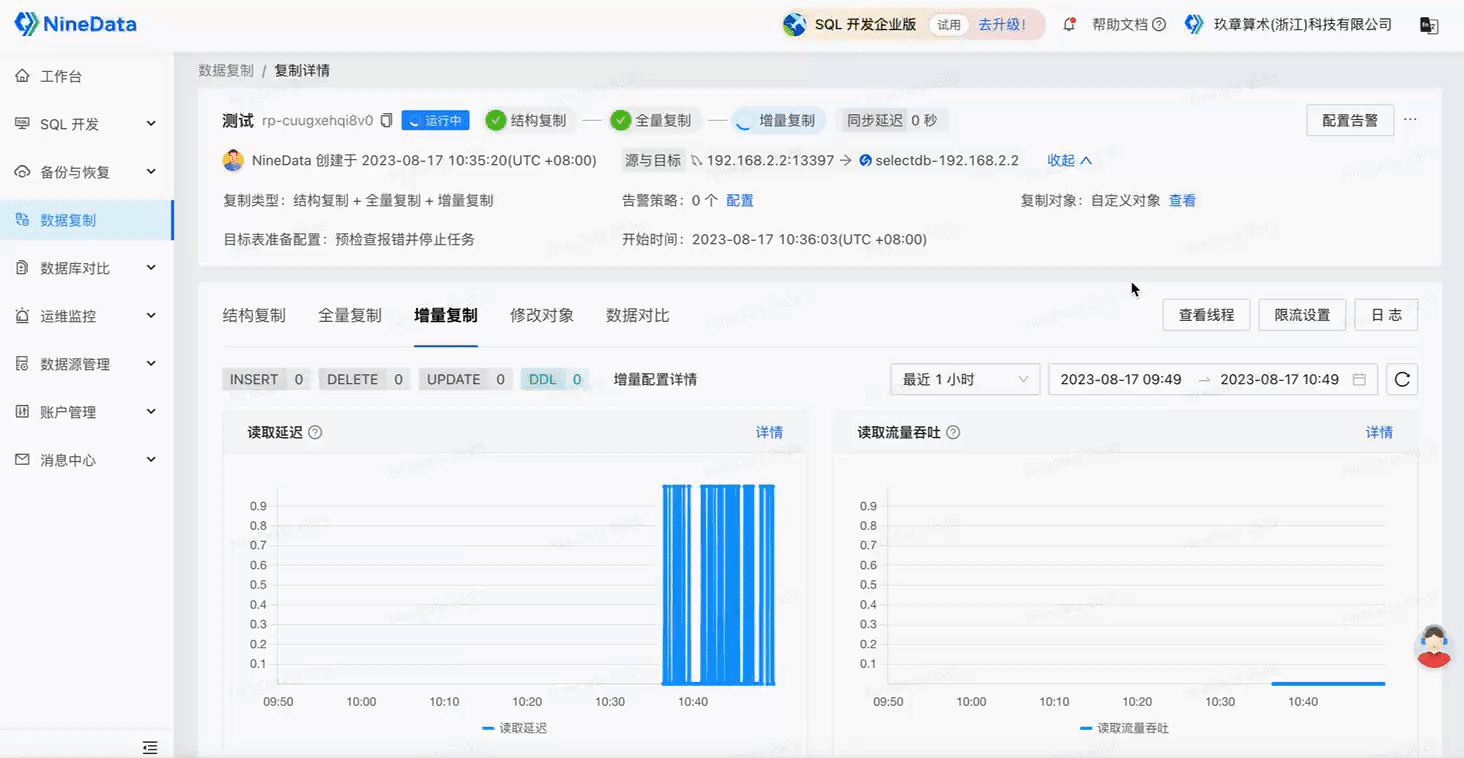The height and width of the screenshot is (758, 1464).
Task: Expand the 运维监控 menu chevron
Action: (x=151, y=316)
